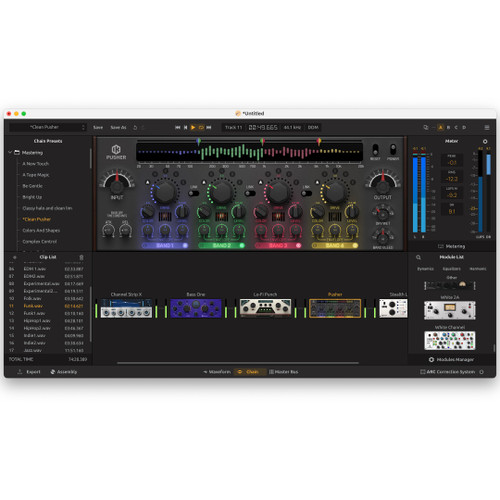Switch to the Chain view tab

pyautogui.click(x=249, y=372)
